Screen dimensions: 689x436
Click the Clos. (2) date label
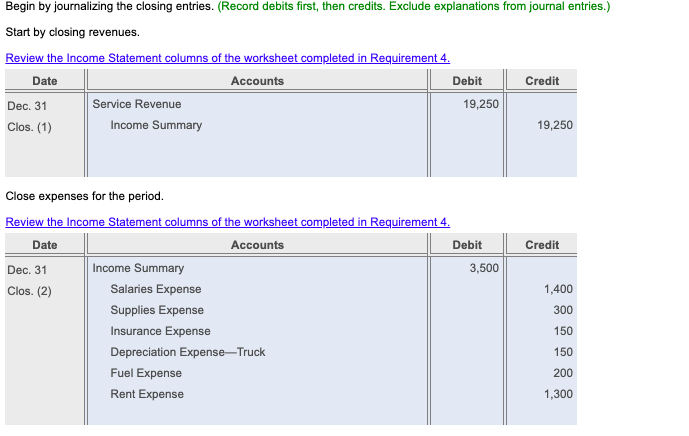[29, 291]
